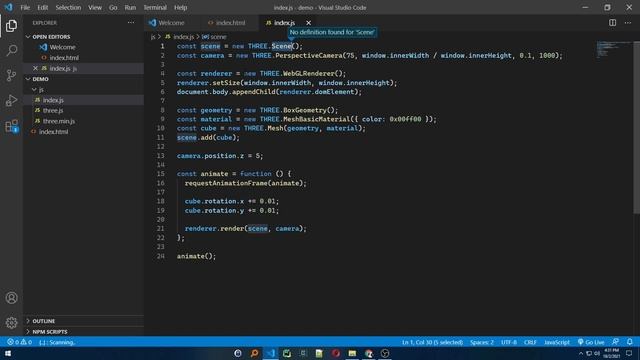The image size is (640, 360).
Task: Click the JavaScript language mode status item
Action: (x=557, y=342)
